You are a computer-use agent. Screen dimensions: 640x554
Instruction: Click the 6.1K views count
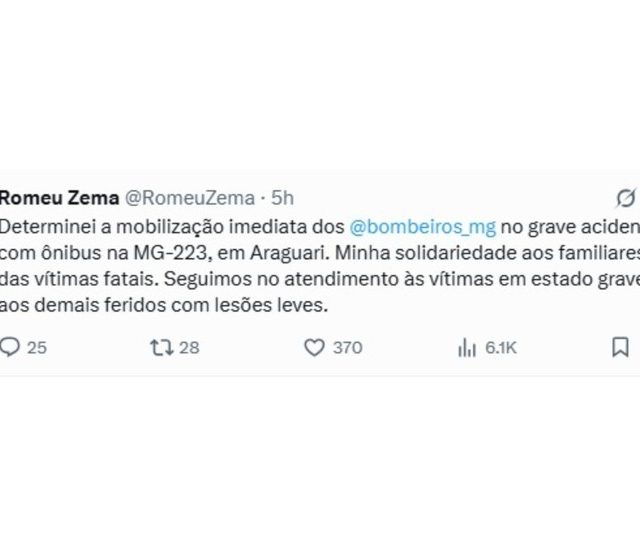click(x=501, y=348)
